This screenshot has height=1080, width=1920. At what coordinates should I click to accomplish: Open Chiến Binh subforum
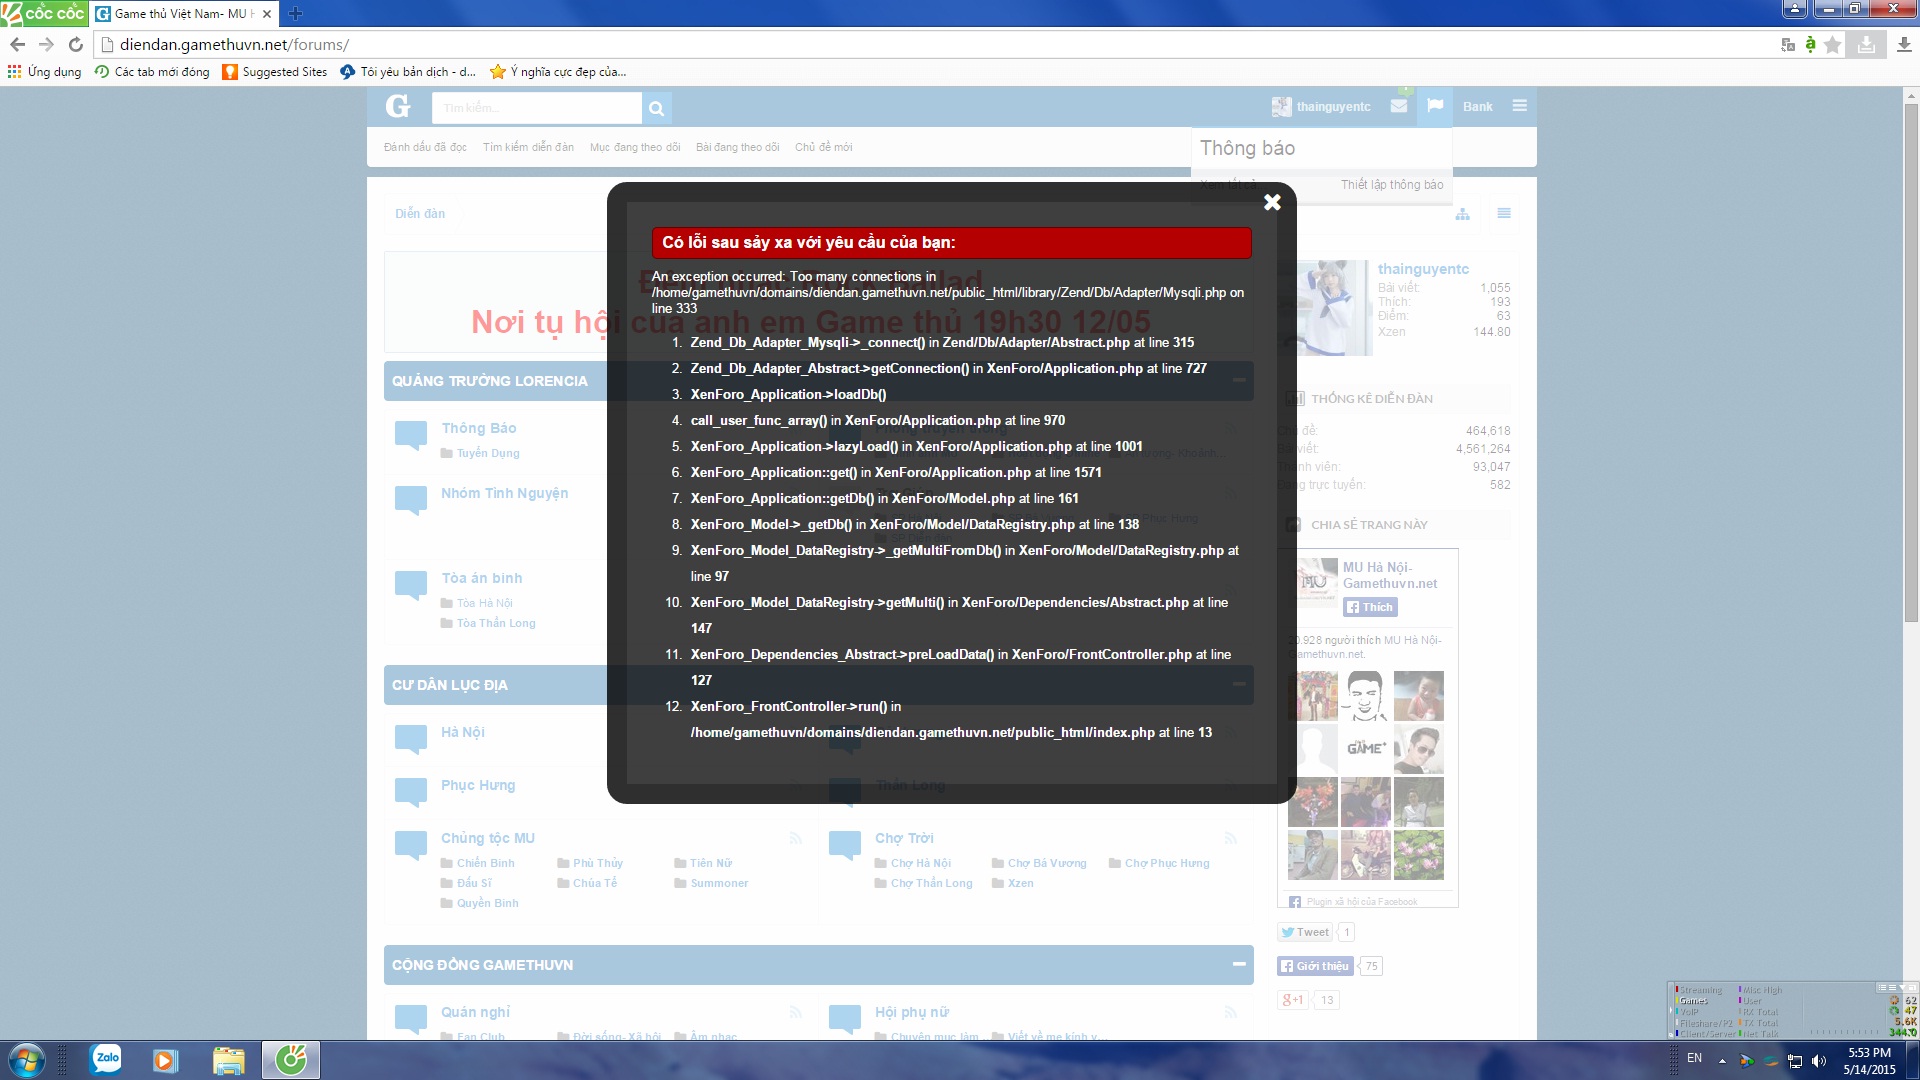486,863
